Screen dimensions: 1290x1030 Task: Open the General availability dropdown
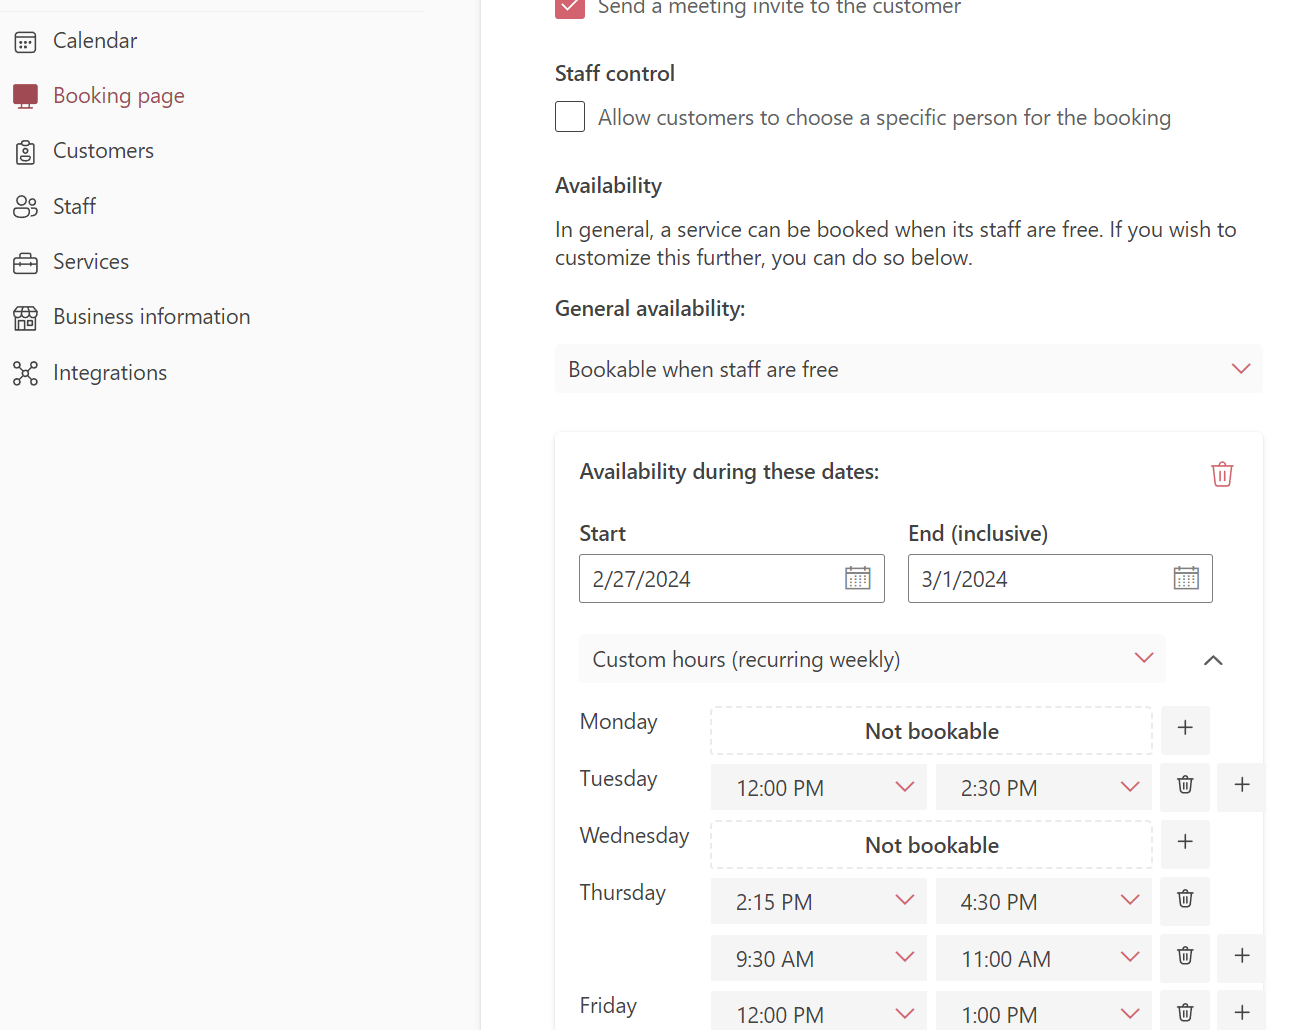909,369
